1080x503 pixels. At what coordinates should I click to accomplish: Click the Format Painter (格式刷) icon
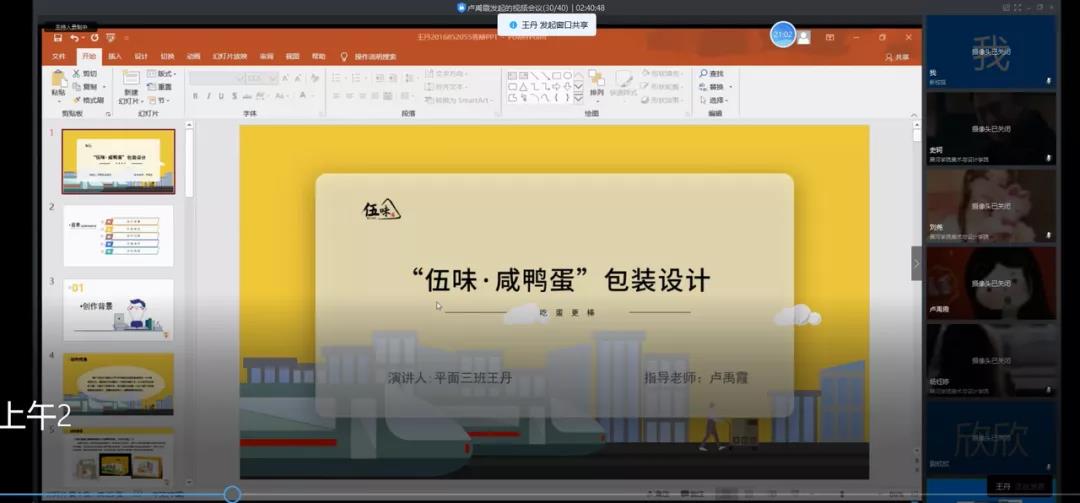click(x=87, y=100)
